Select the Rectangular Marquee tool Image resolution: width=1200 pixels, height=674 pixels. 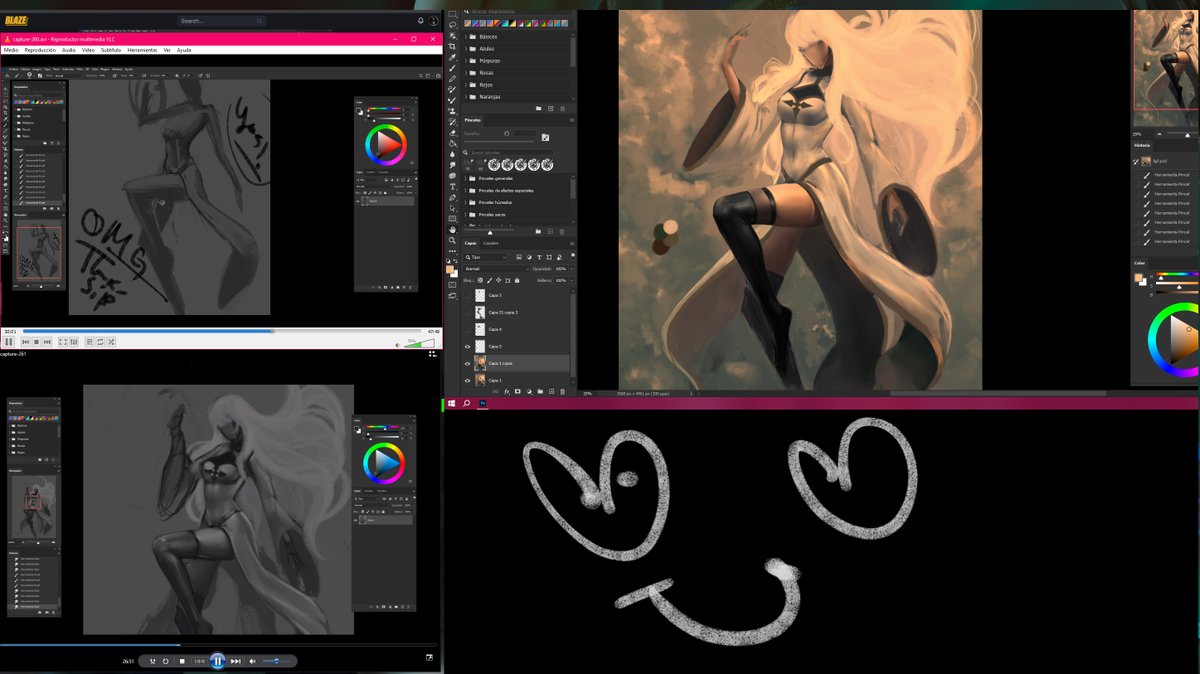click(x=452, y=13)
